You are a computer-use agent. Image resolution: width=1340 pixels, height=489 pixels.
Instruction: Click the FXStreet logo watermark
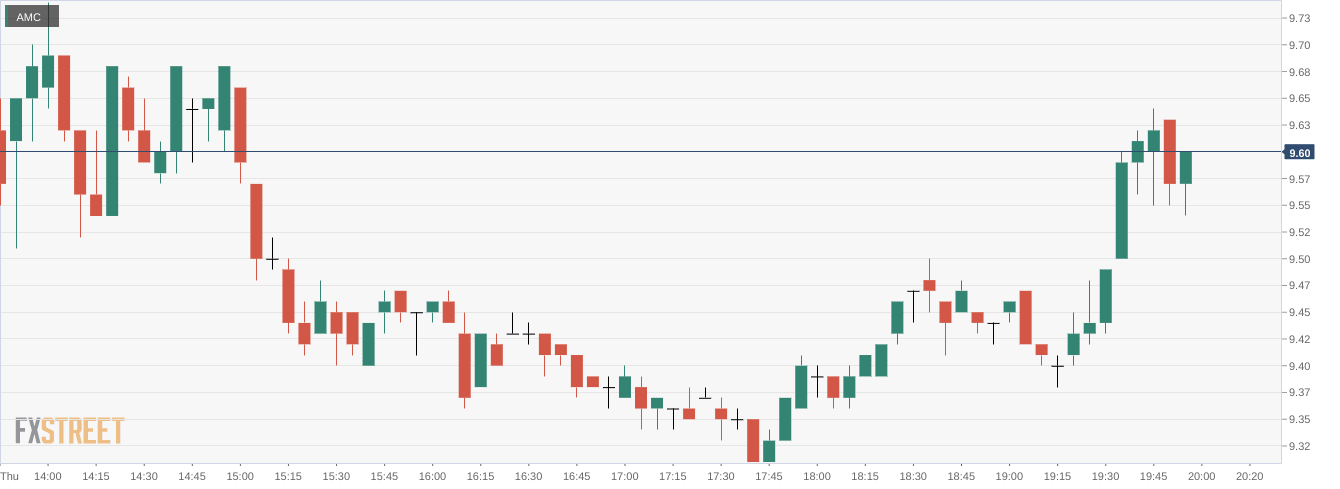[x=69, y=431]
